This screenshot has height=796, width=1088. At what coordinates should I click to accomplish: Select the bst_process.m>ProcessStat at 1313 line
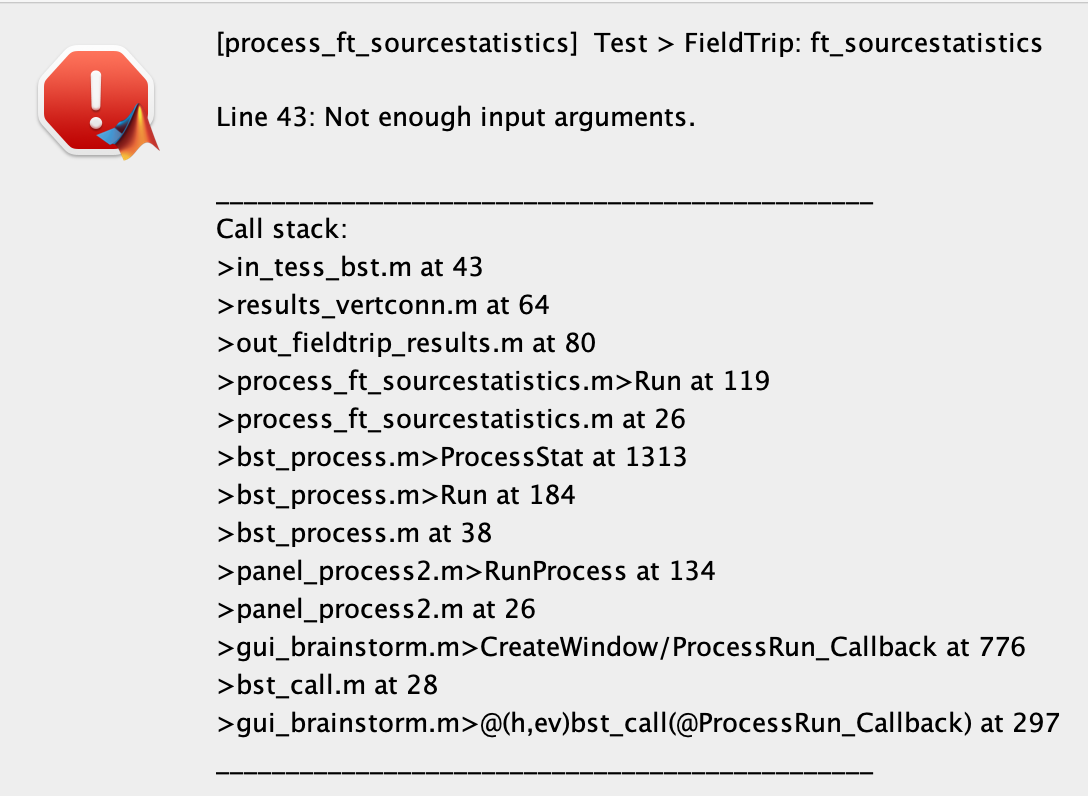pyautogui.click(x=452, y=457)
